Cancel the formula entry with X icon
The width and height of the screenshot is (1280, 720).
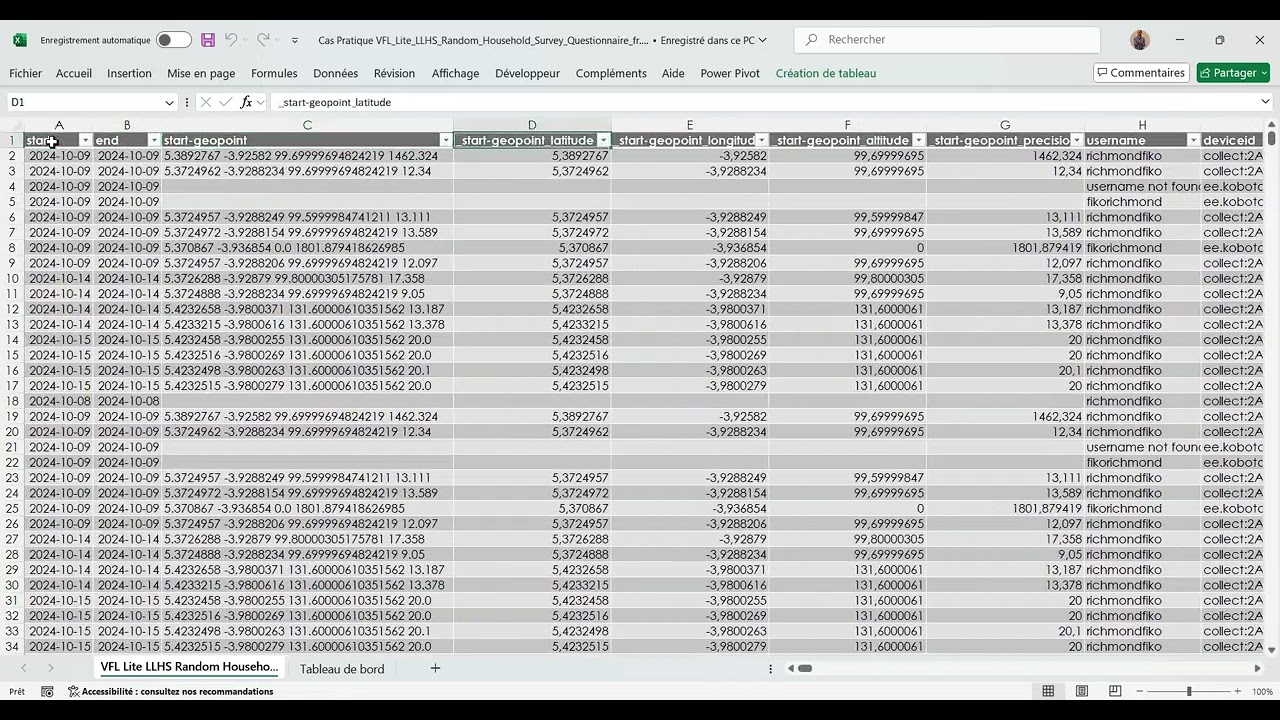tap(205, 102)
